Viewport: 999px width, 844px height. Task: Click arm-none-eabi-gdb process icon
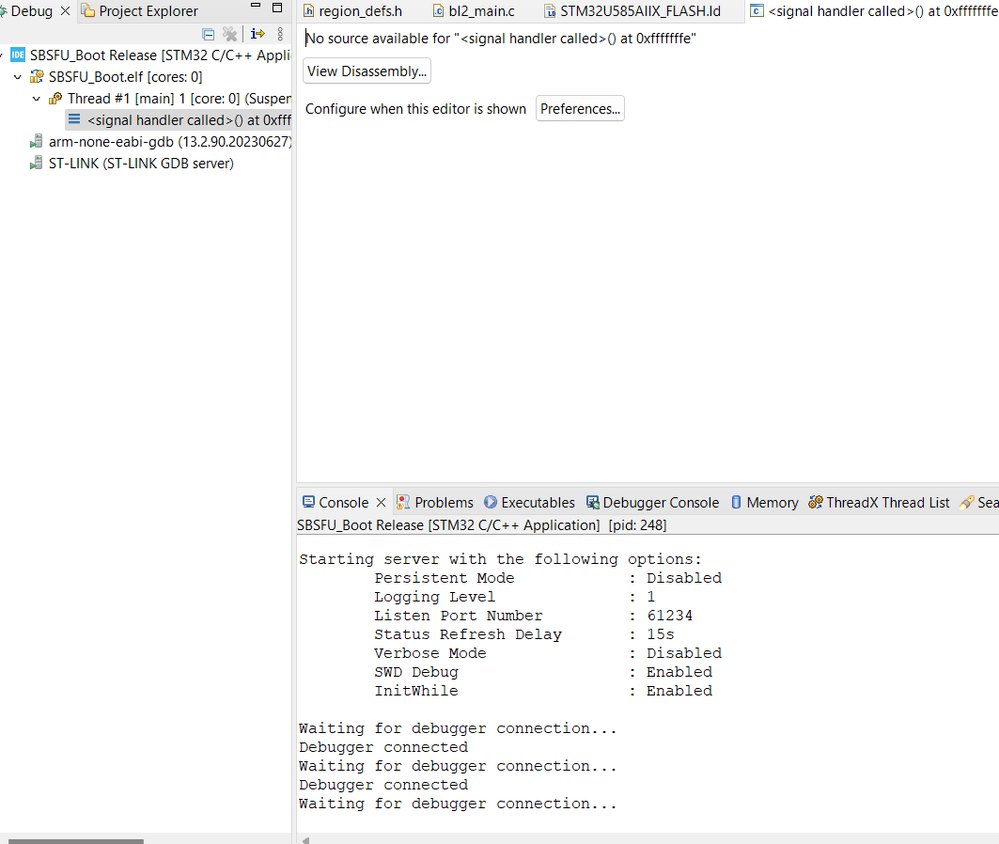pyautogui.click(x=36, y=141)
